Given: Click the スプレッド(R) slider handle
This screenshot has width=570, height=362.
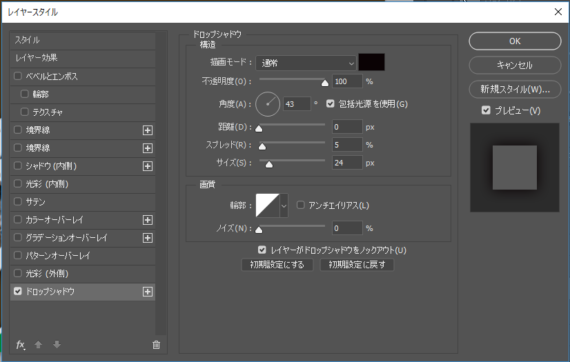Looking at the screenshot, I should (x=262, y=147).
